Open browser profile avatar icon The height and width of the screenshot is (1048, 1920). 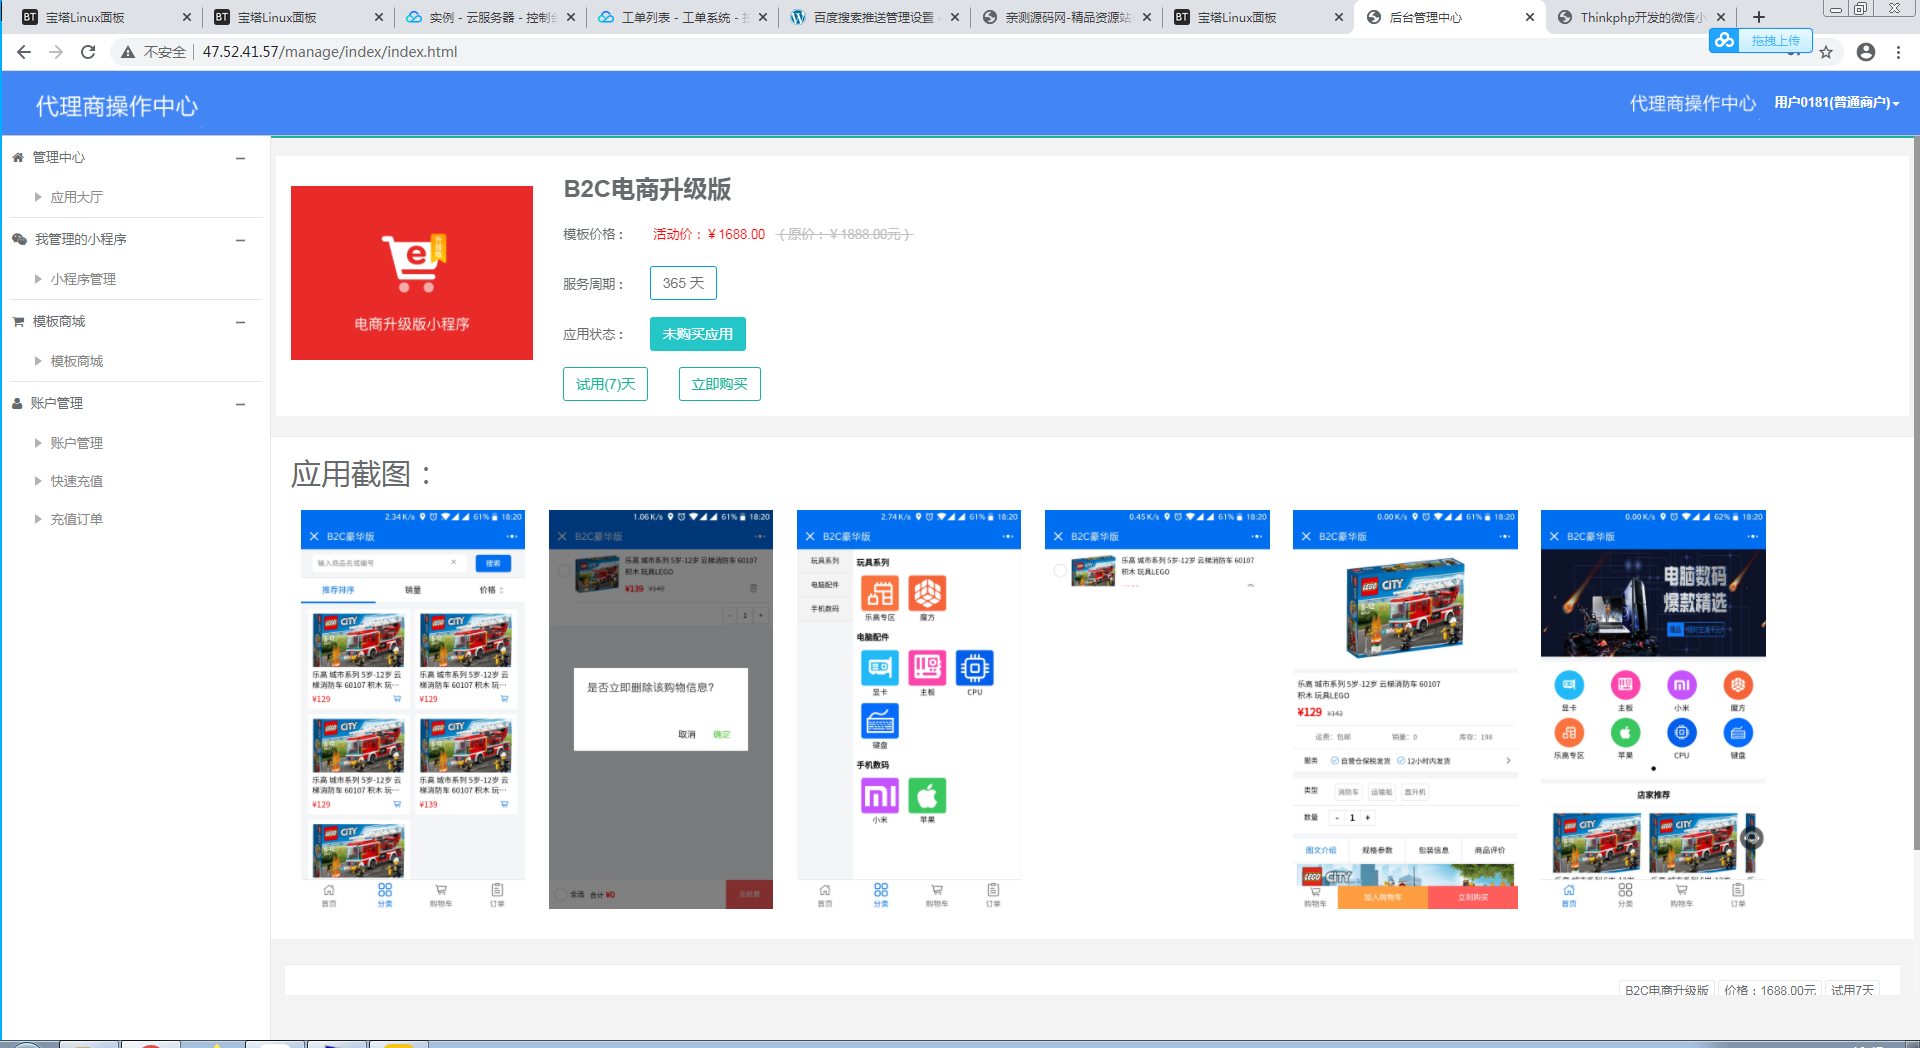click(x=1866, y=52)
